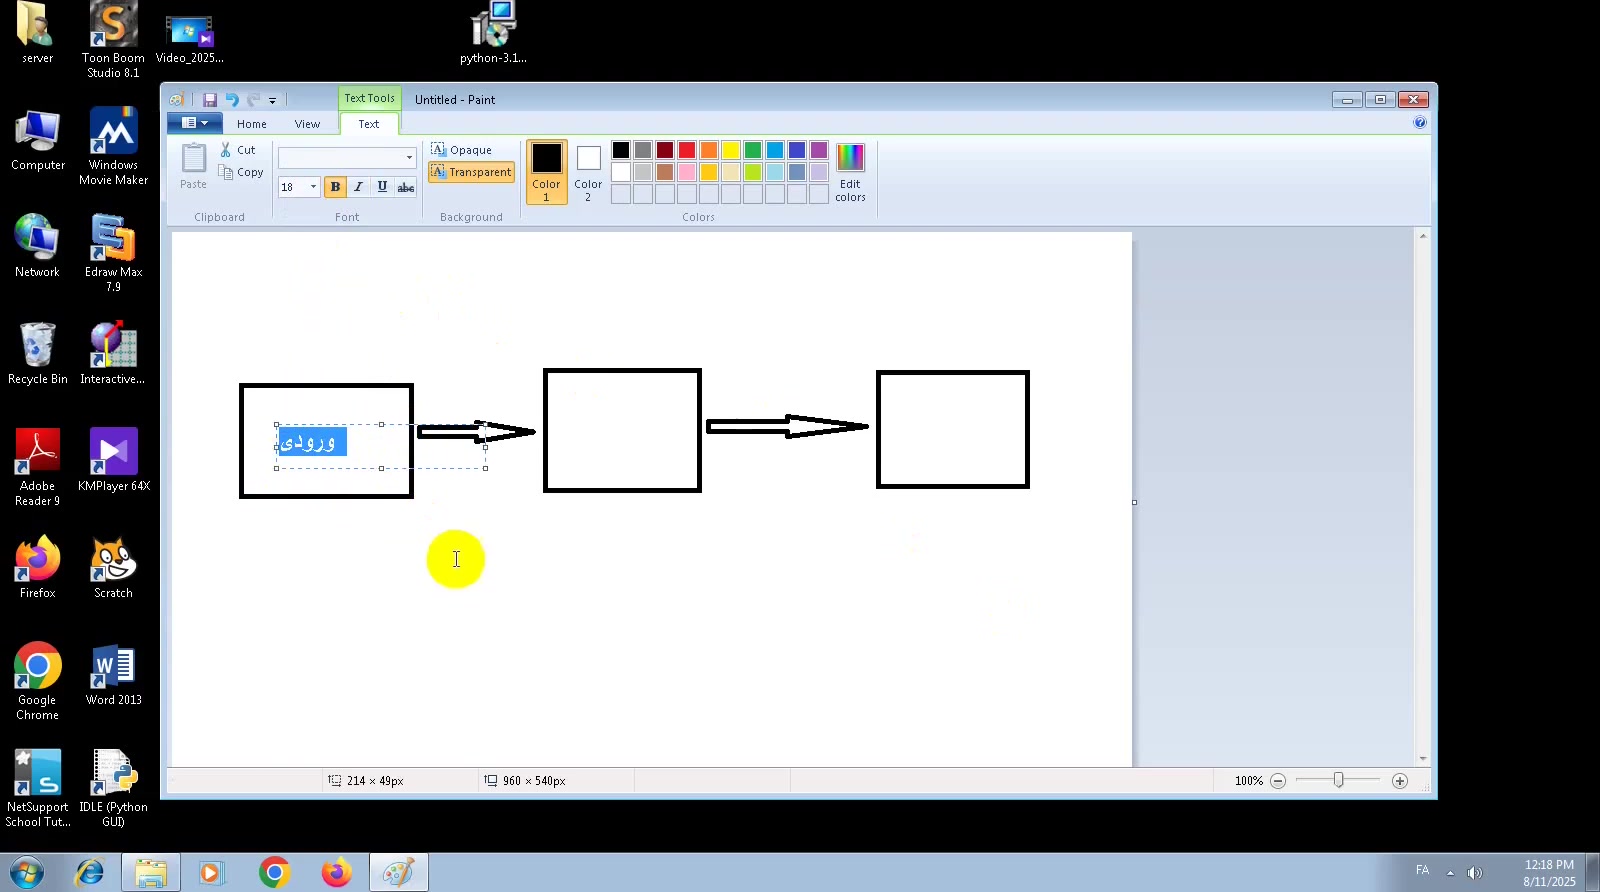This screenshot has width=1600, height=892.
Task: Switch to the Home ribbon tab
Action: click(252, 124)
